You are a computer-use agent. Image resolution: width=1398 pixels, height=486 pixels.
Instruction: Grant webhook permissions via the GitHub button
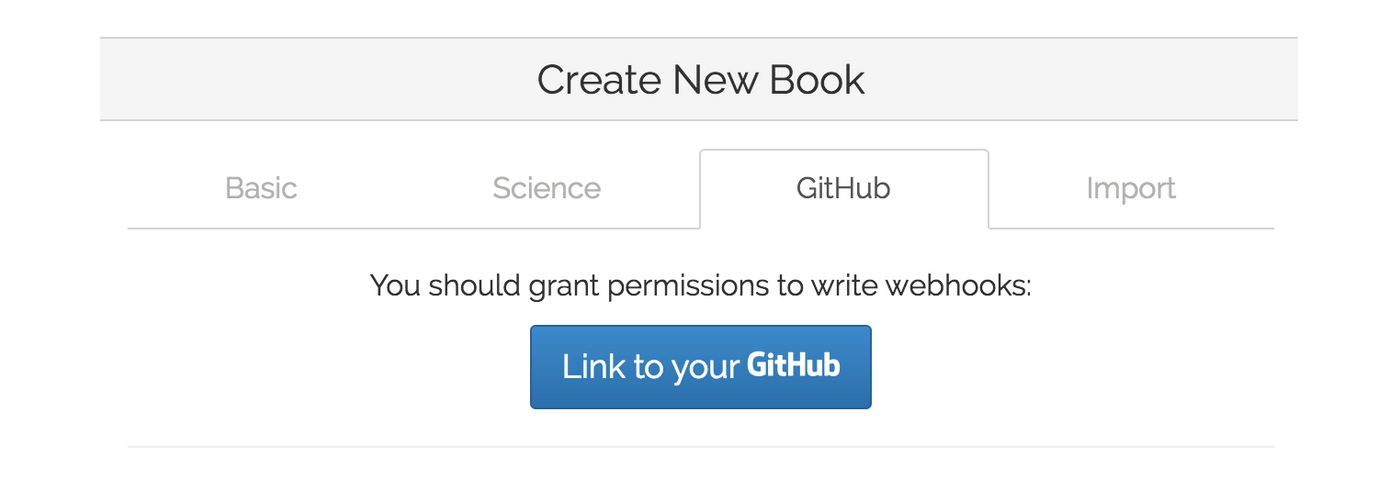click(700, 367)
